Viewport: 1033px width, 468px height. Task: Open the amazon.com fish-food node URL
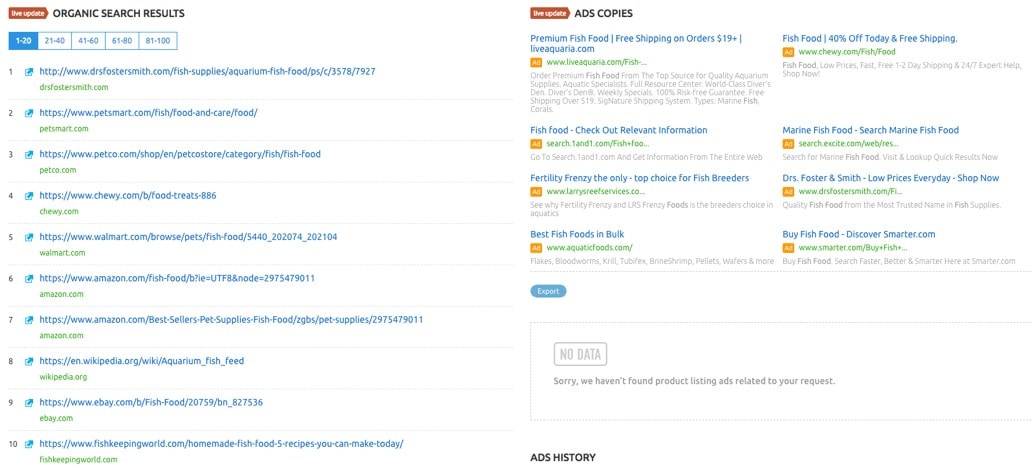177,278
